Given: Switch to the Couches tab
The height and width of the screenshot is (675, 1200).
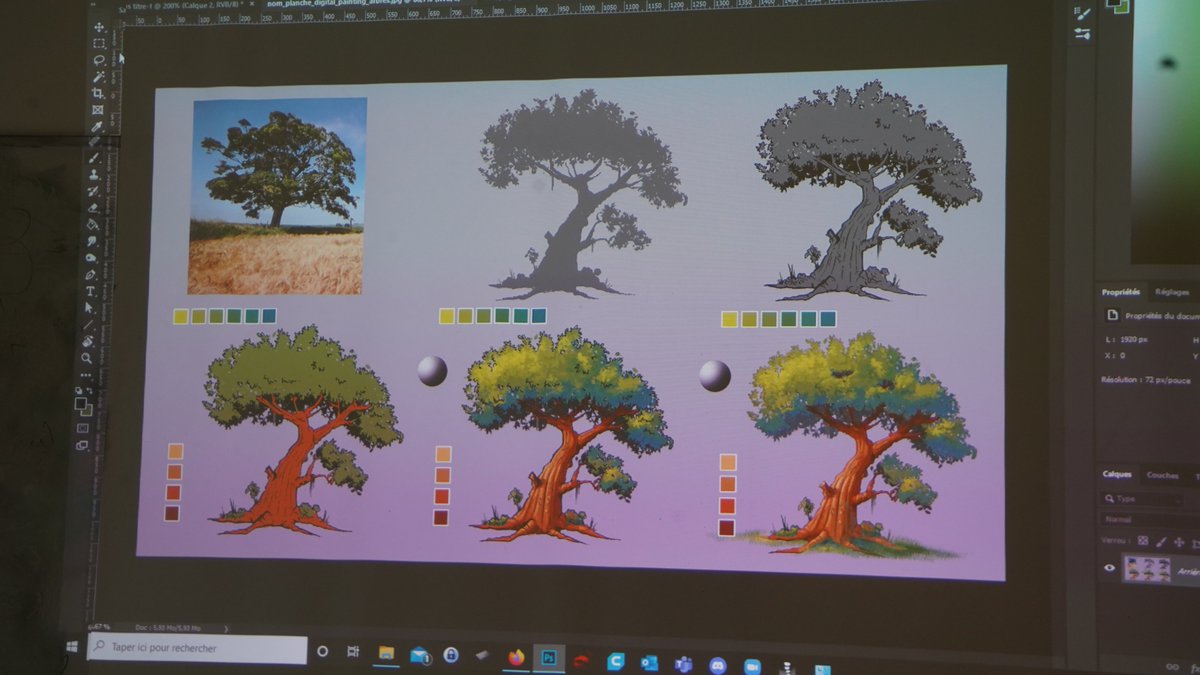Looking at the screenshot, I should [1162, 475].
